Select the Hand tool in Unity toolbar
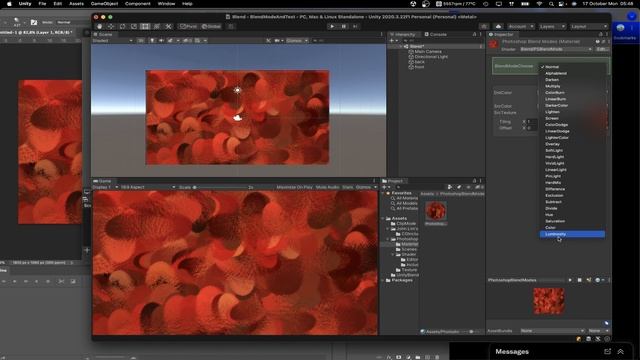 tap(100, 26)
